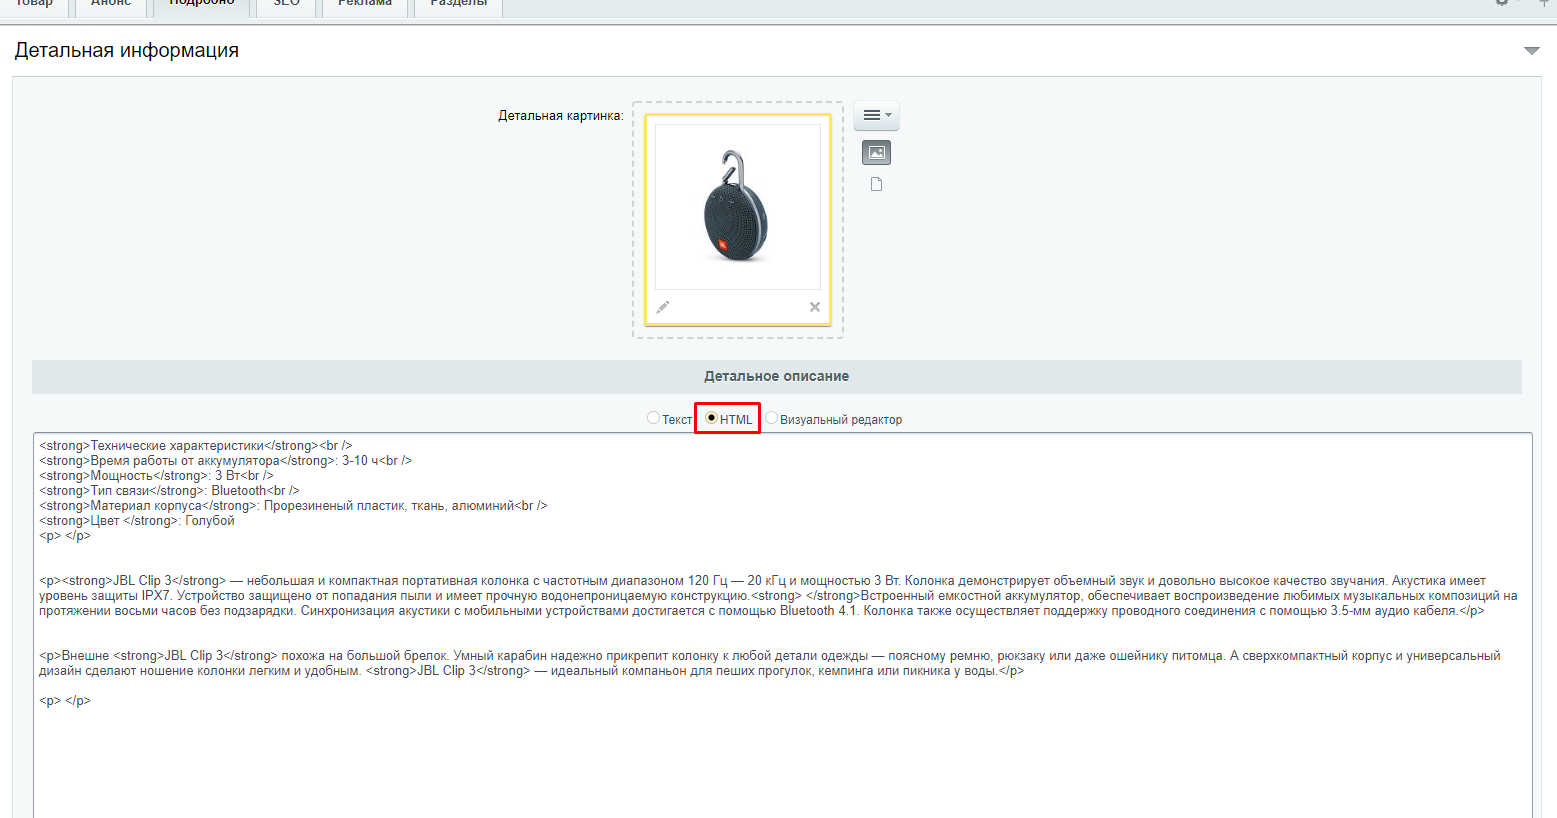Switch to Визуальный редактор mode

click(x=771, y=418)
